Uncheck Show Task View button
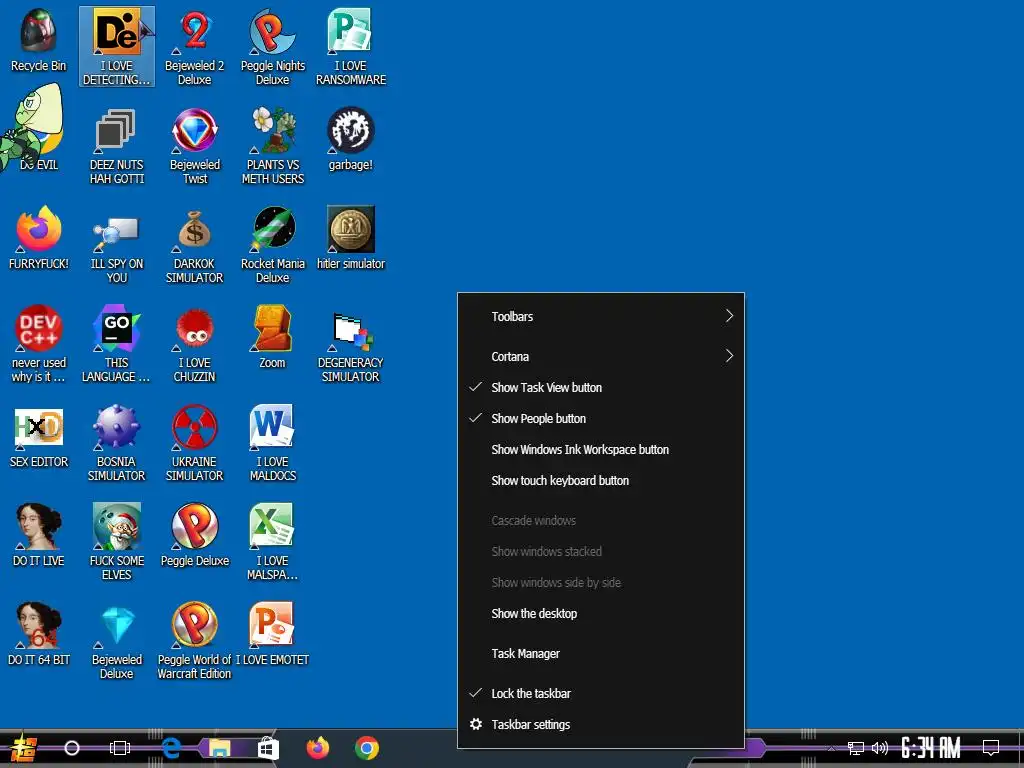 (x=601, y=387)
